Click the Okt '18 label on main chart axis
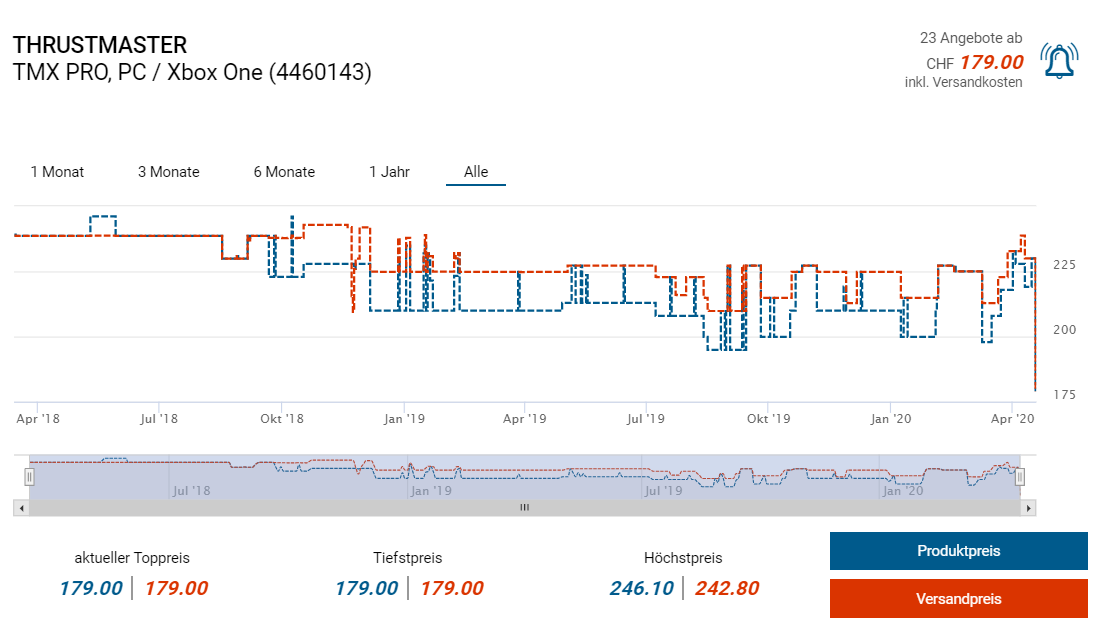Screen dimensions: 1095x626 (283, 419)
